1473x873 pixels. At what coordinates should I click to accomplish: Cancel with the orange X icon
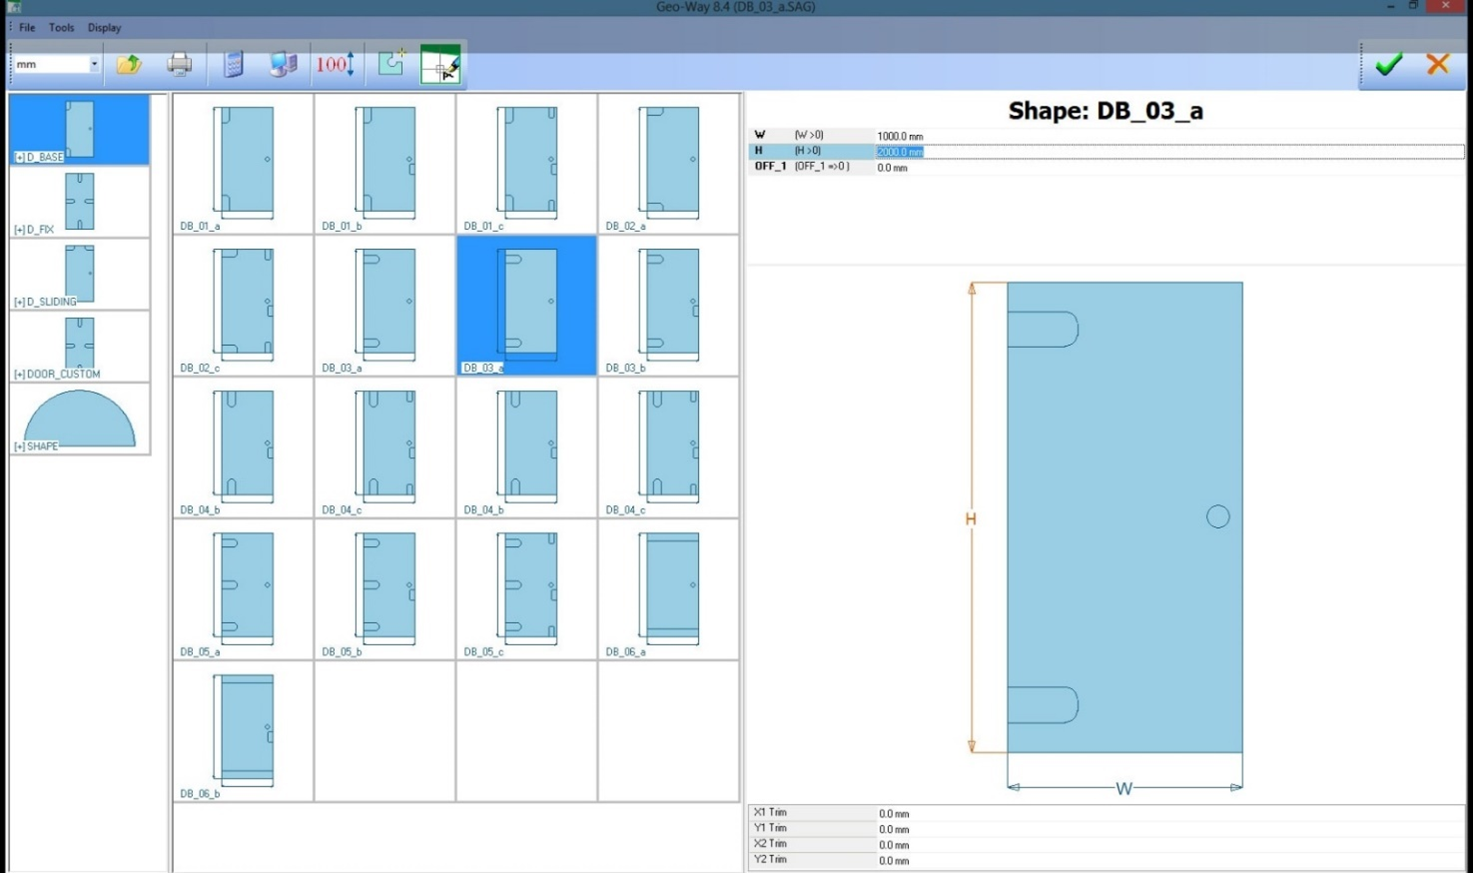pos(1438,64)
